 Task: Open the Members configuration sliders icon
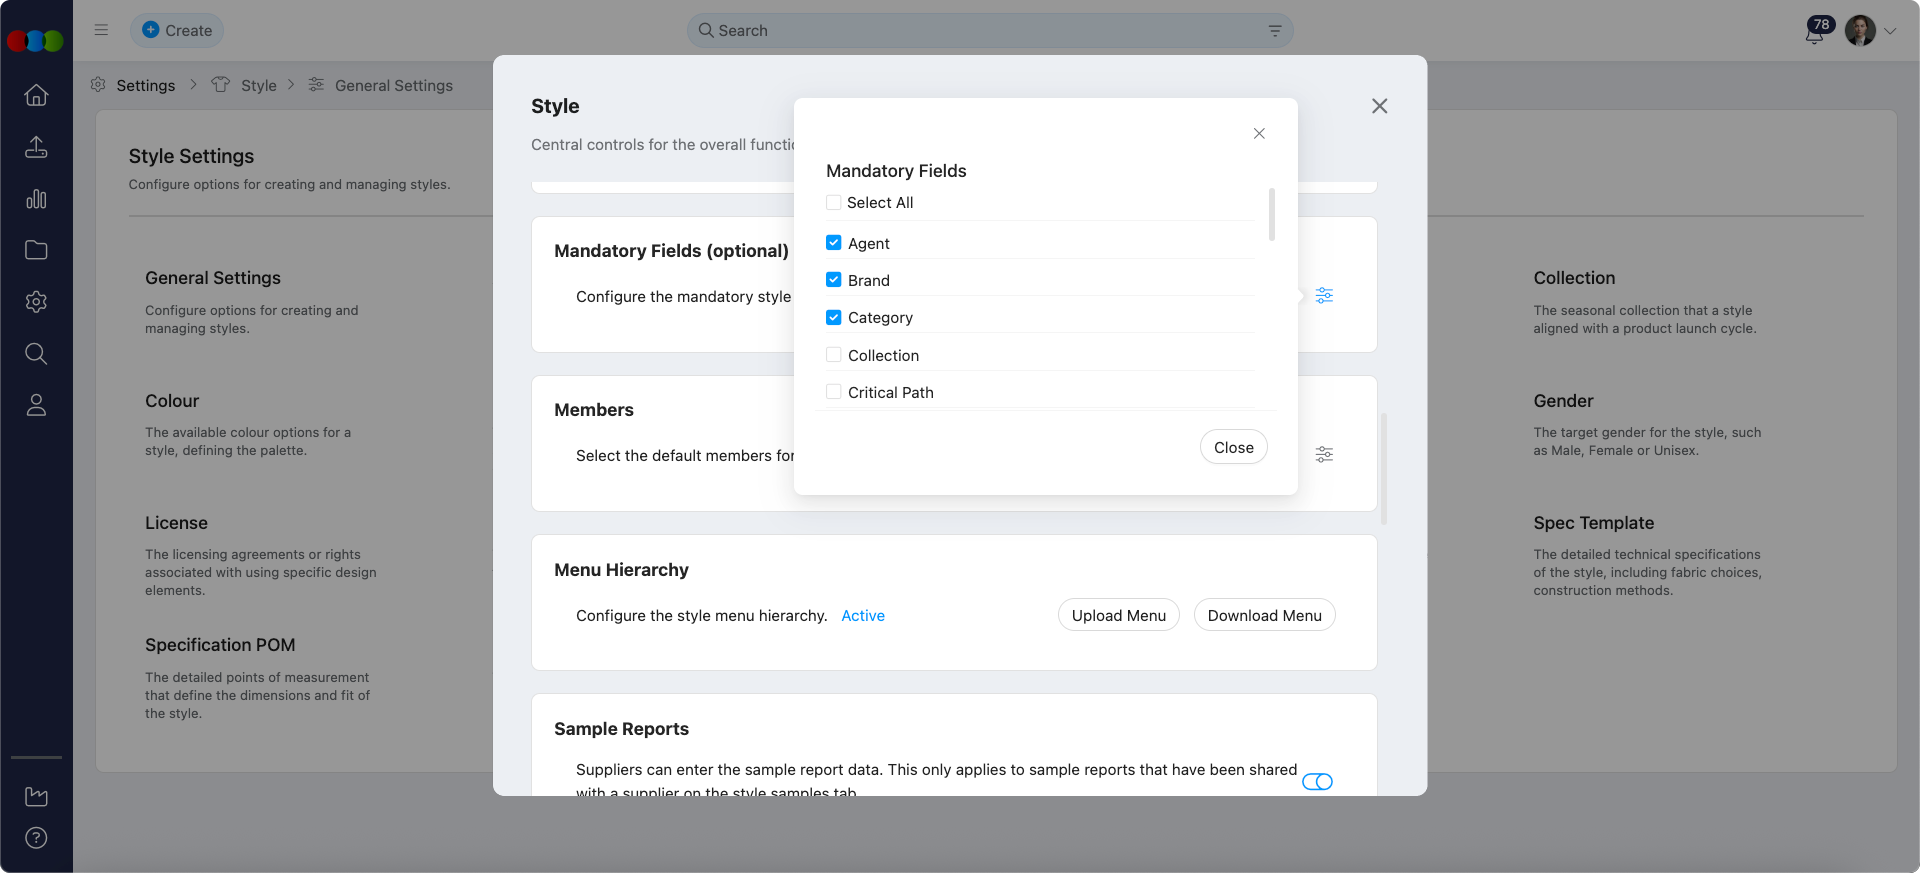point(1324,455)
